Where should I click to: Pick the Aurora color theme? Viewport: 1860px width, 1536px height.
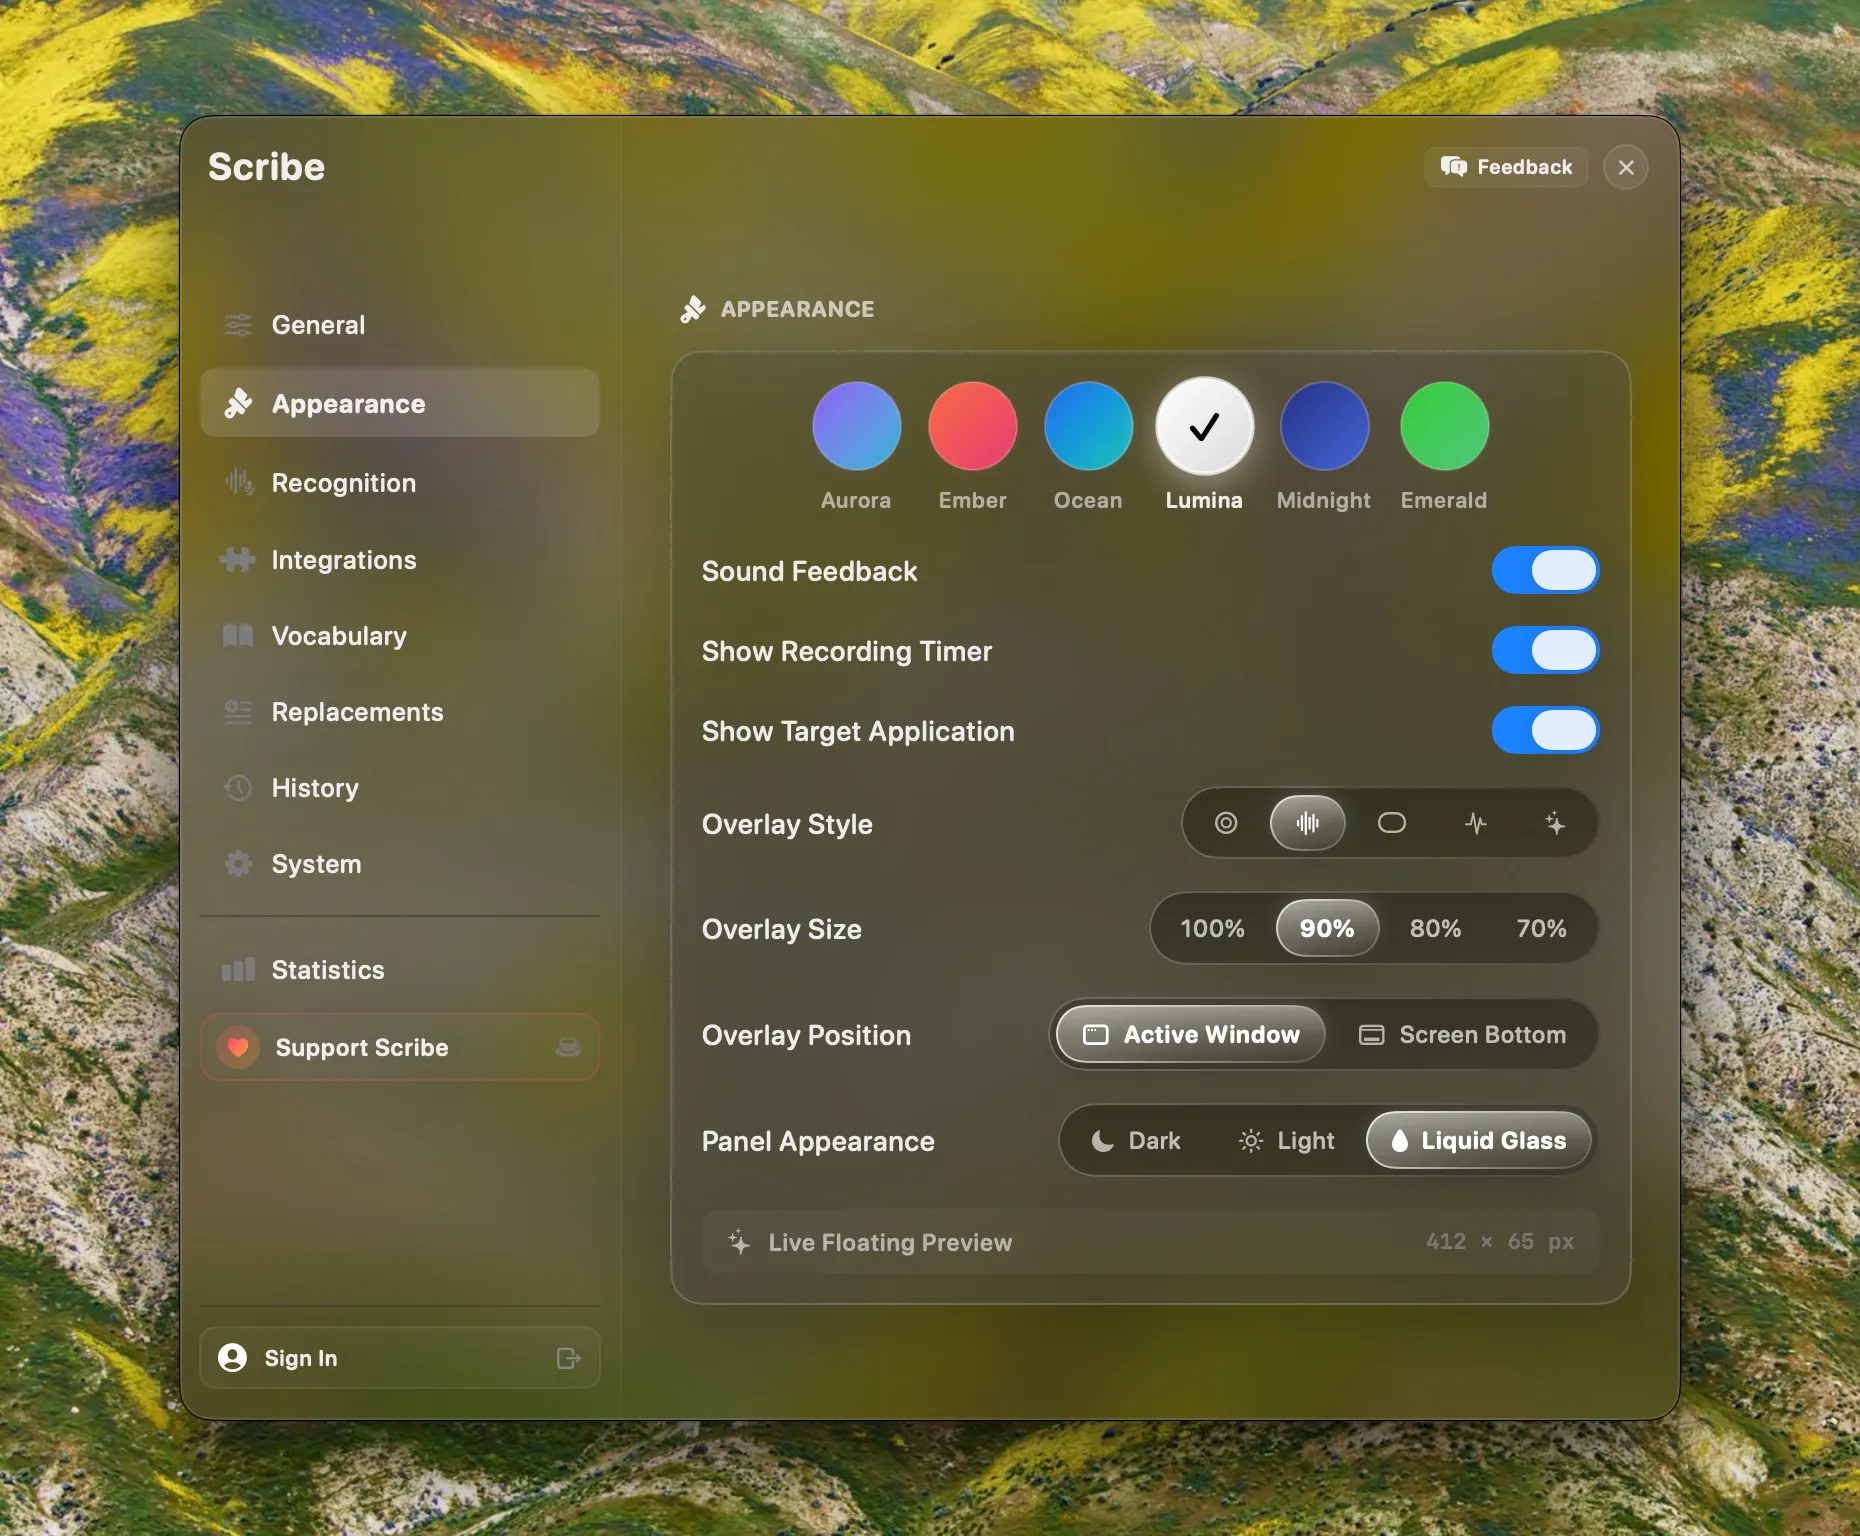pyautogui.click(x=857, y=426)
